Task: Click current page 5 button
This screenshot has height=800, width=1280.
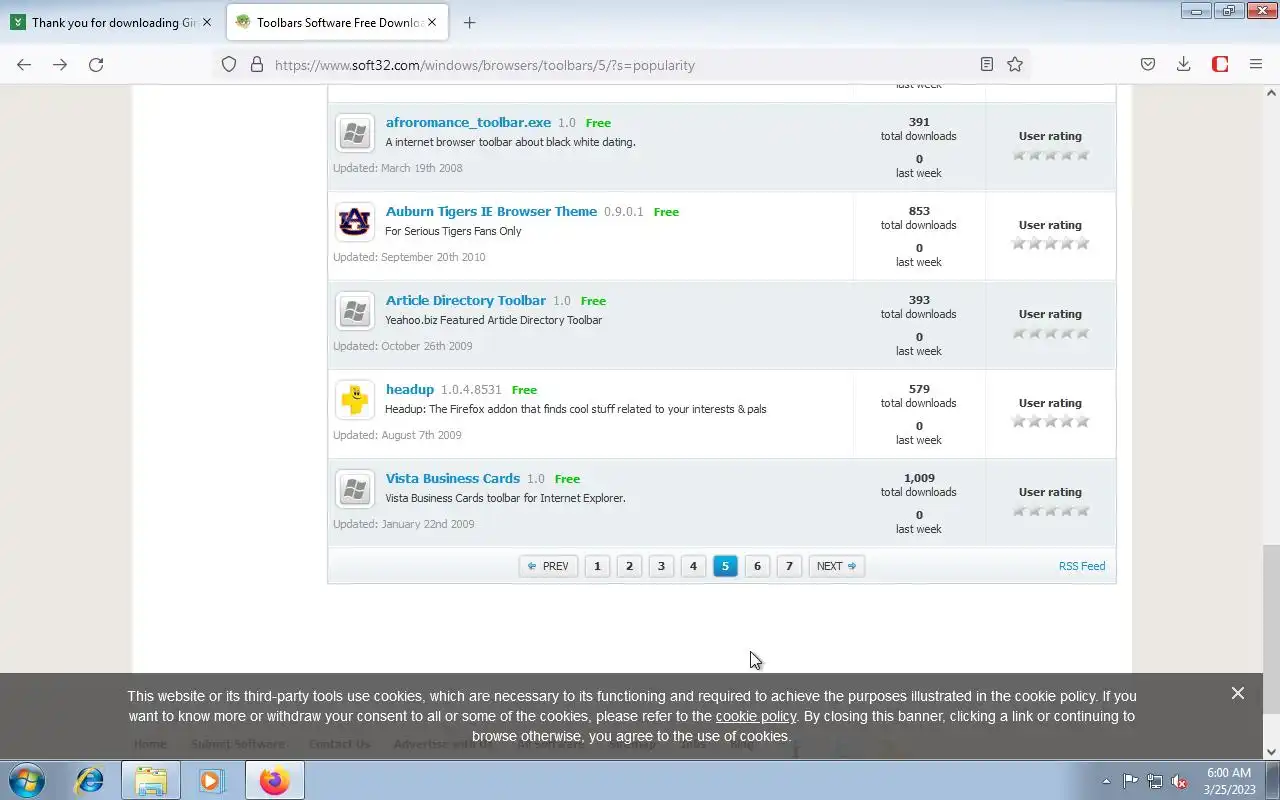Action: click(725, 566)
